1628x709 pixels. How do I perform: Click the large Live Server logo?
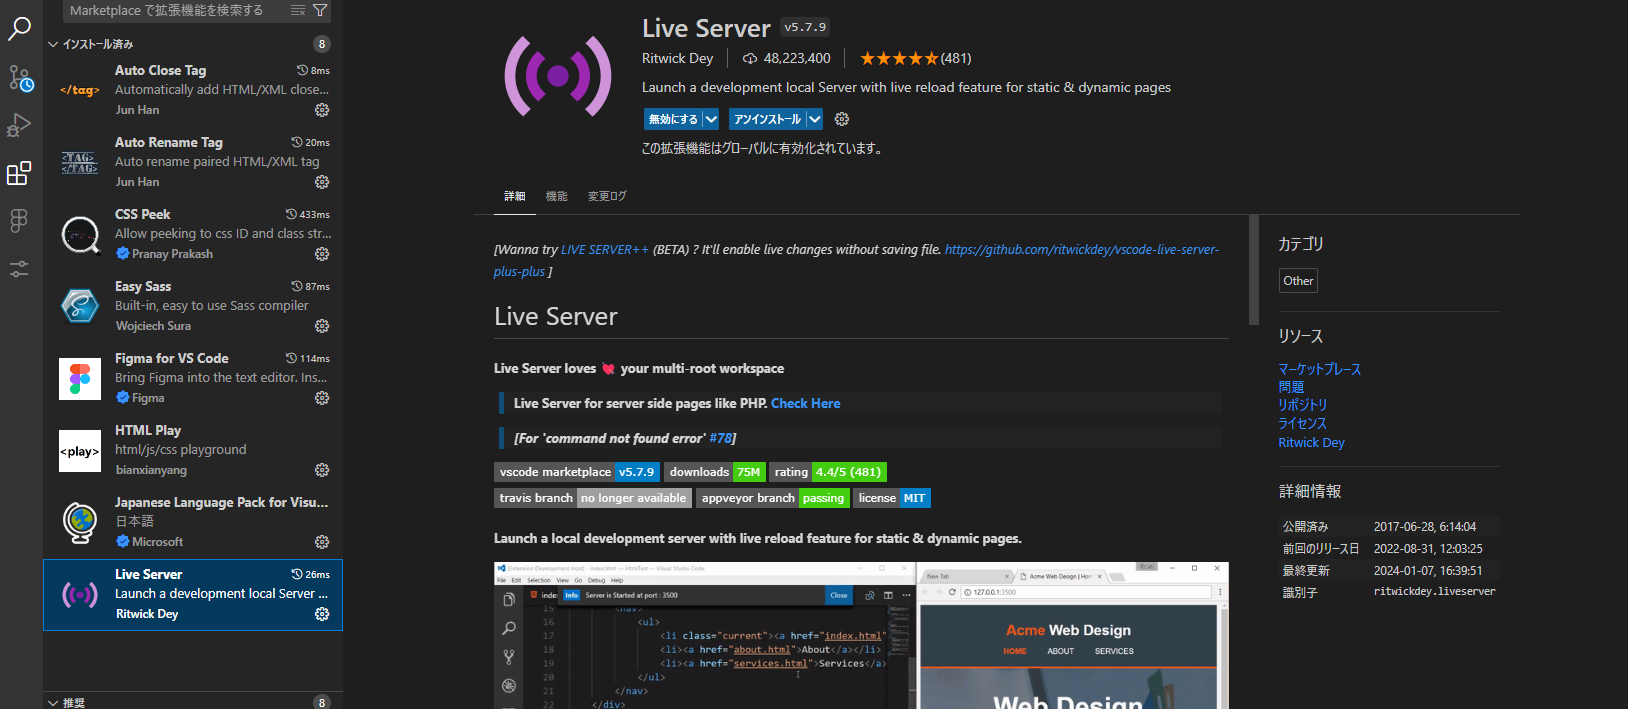coord(558,75)
